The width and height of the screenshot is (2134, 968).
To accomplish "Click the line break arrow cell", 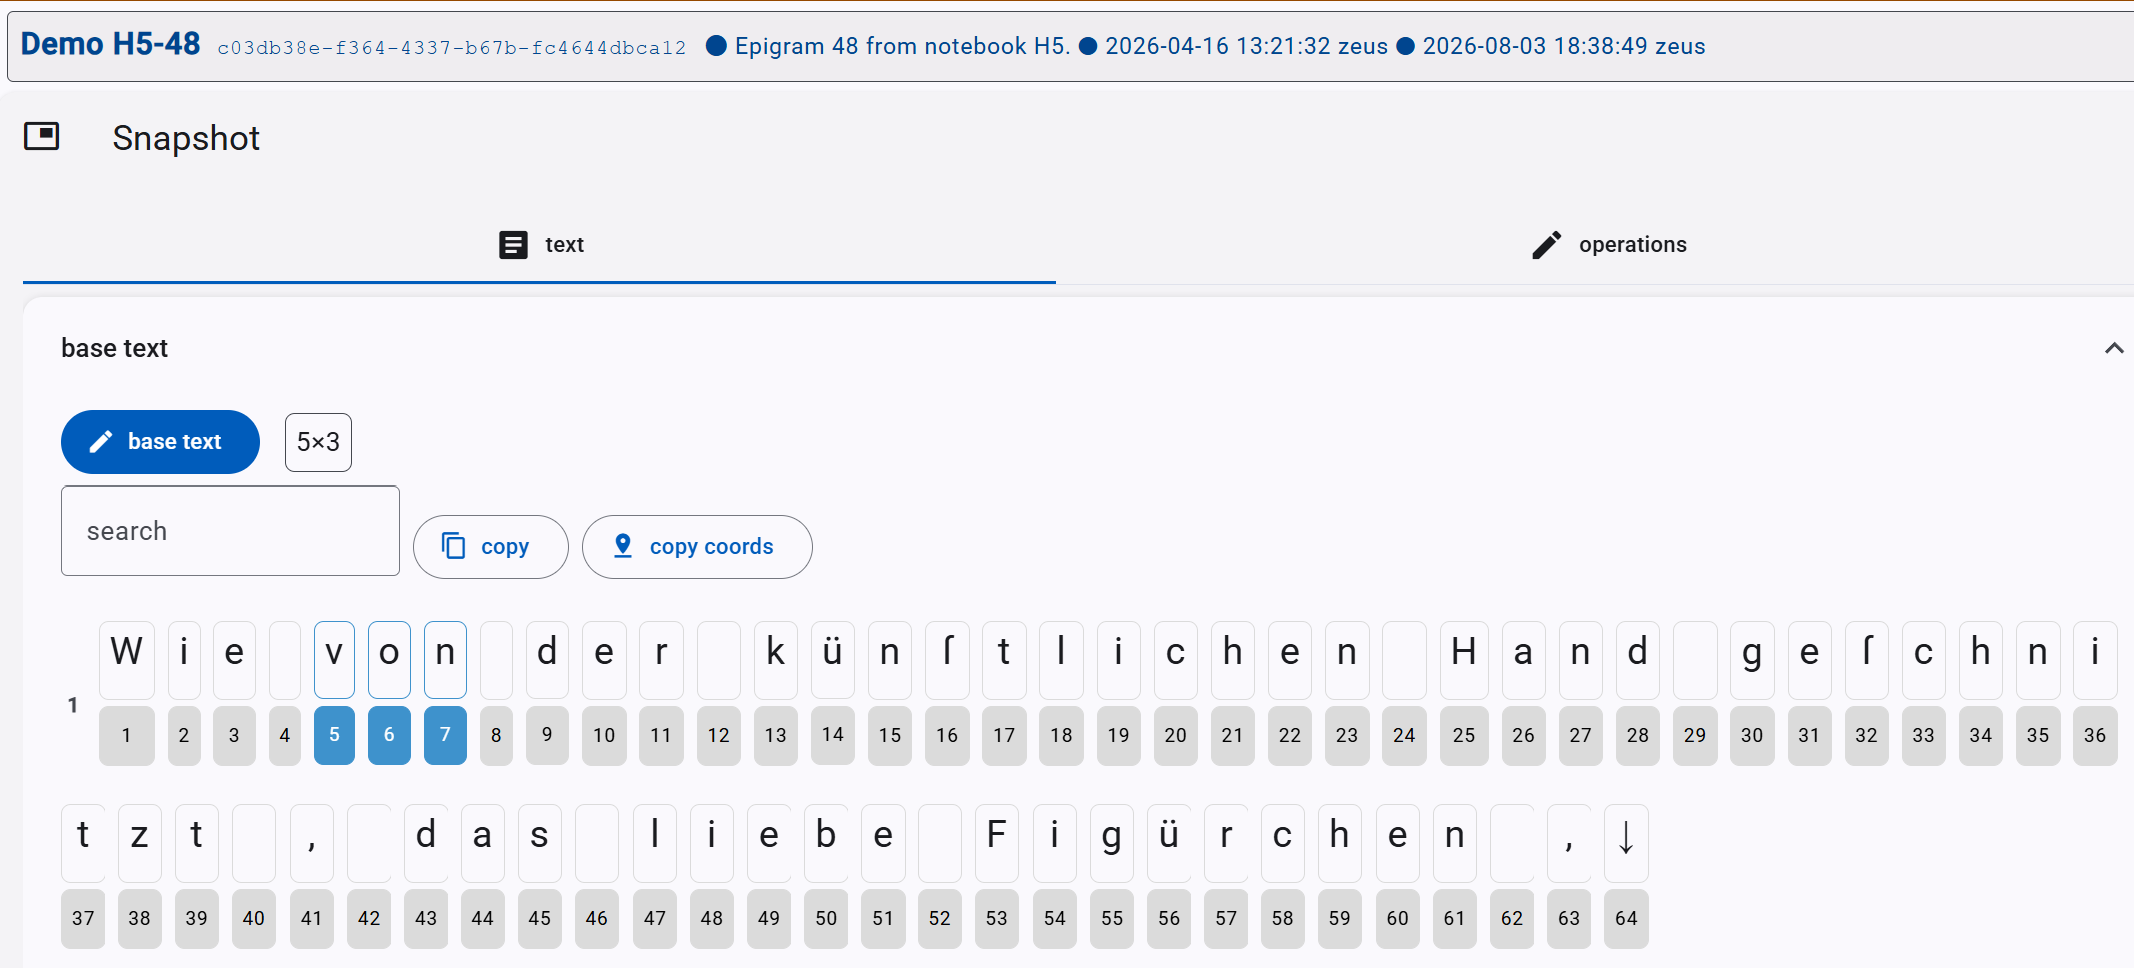I will point(1626,843).
